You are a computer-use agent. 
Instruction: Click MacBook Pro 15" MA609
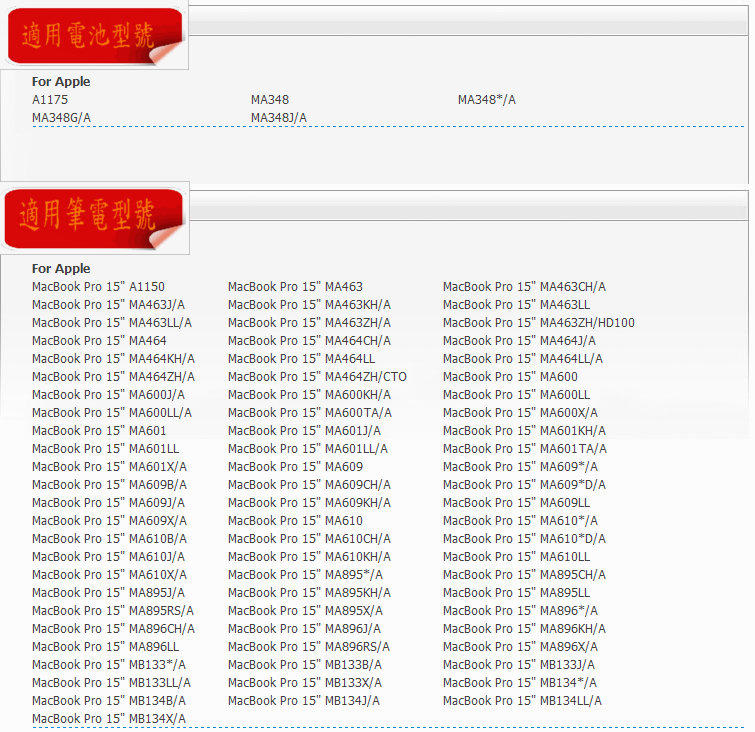click(295, 466)
